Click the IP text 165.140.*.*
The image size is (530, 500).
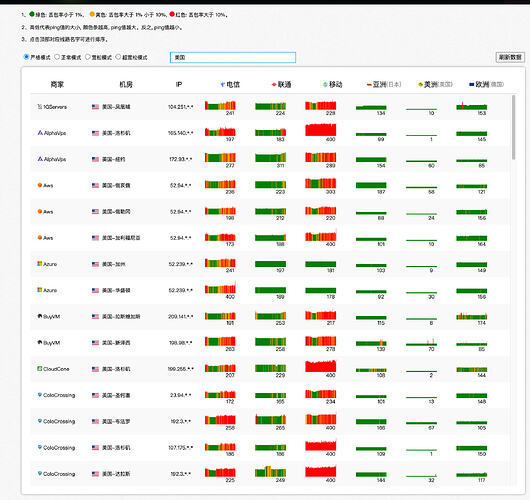pos(180,133)
